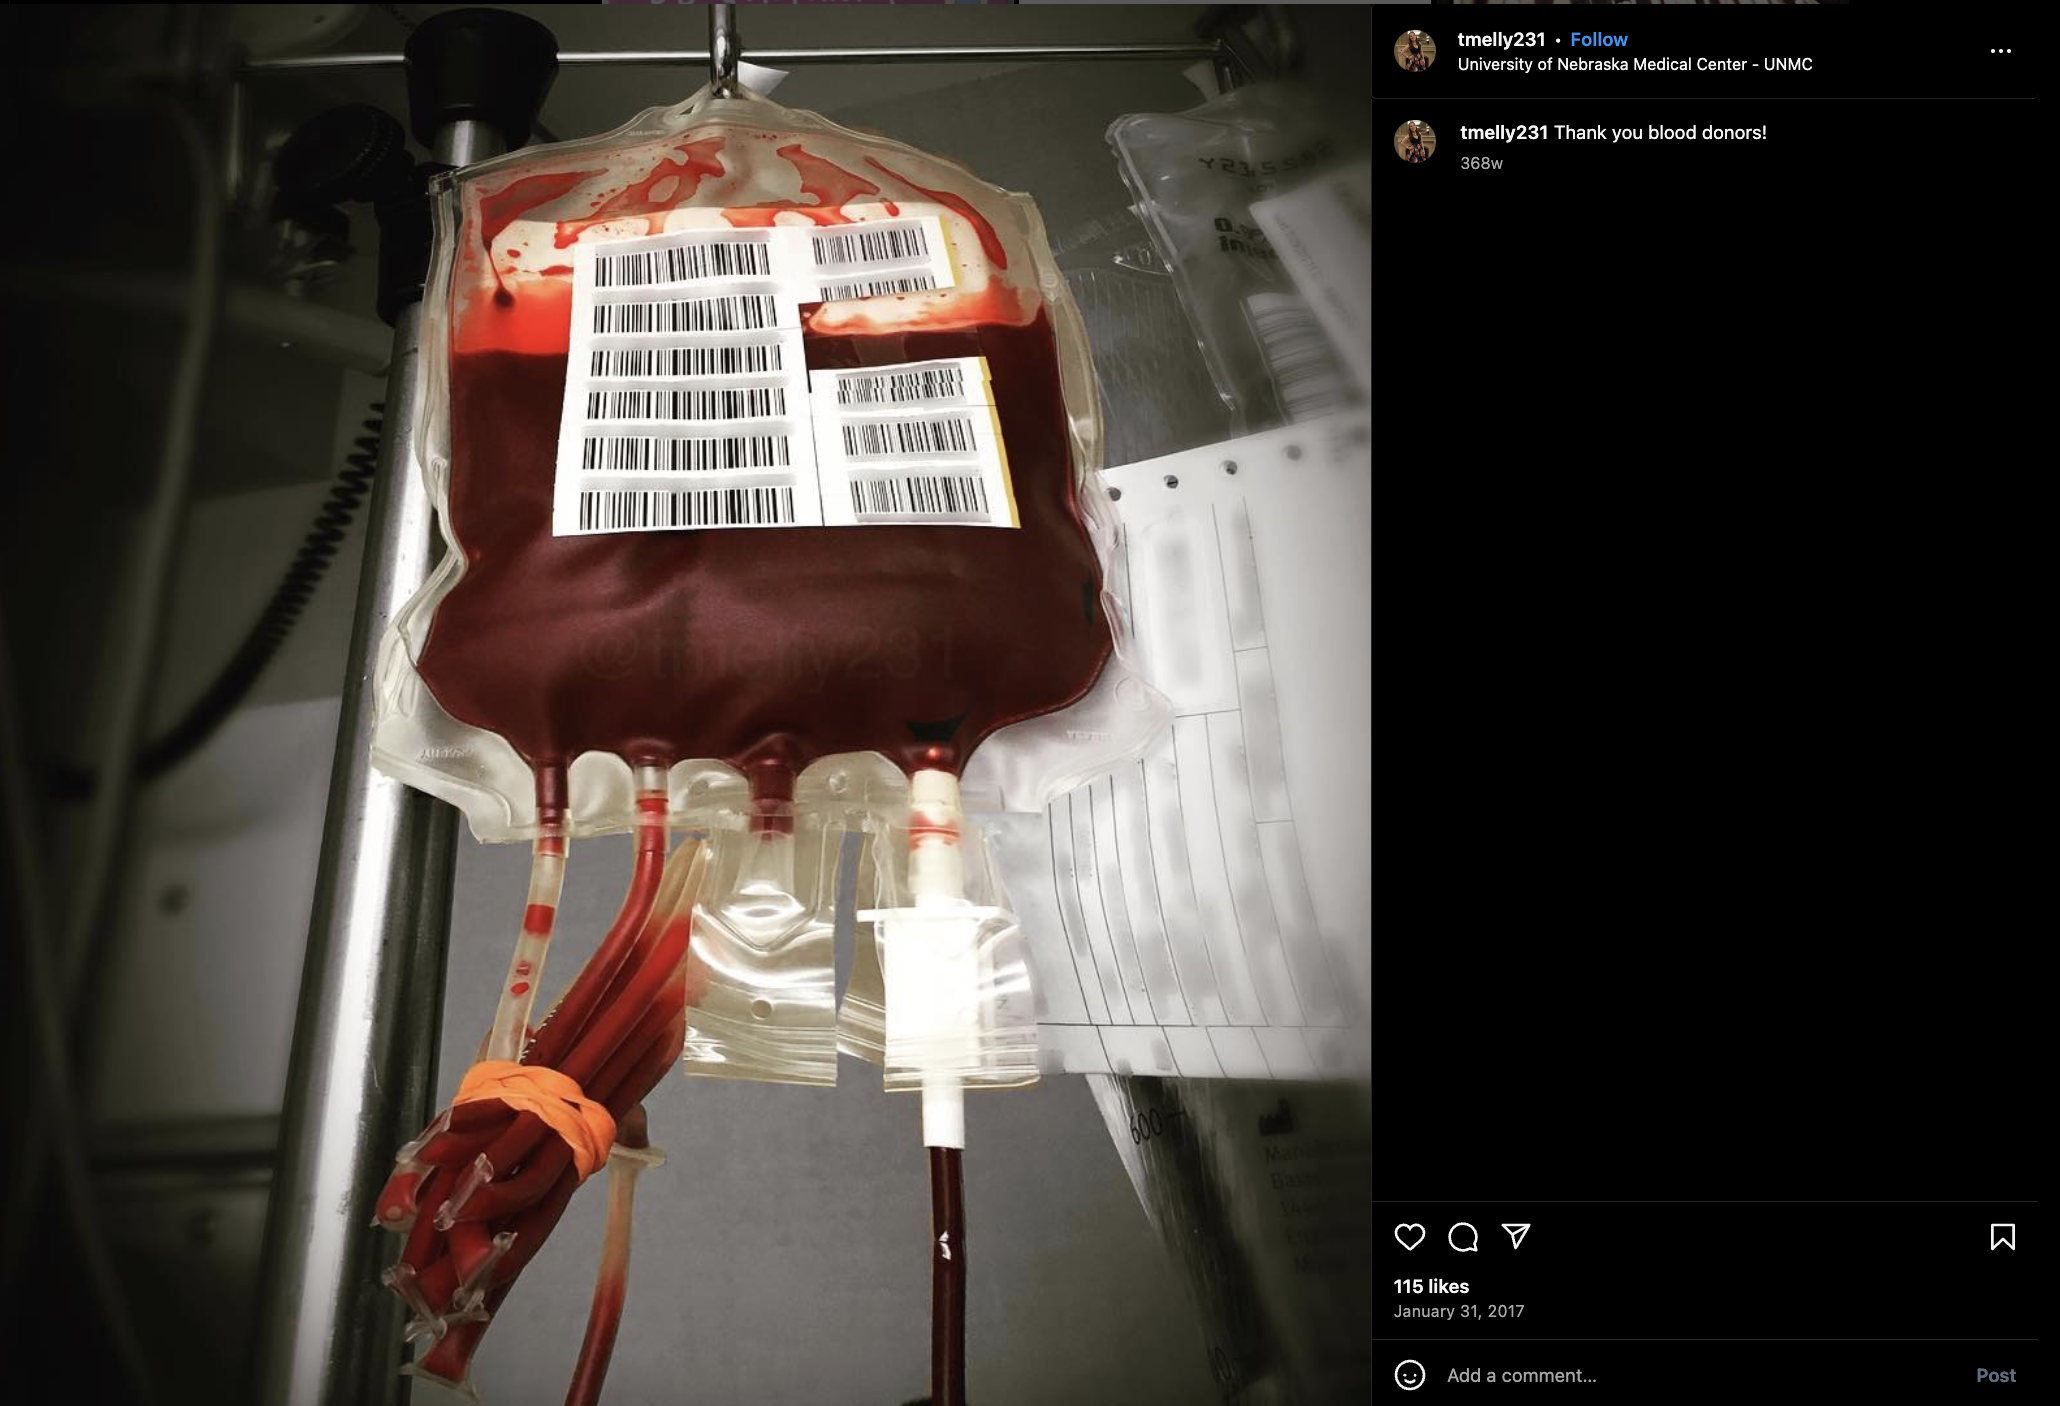Open comments via speech bubble icon

pyautogui.click(x=1463, y=1237)
